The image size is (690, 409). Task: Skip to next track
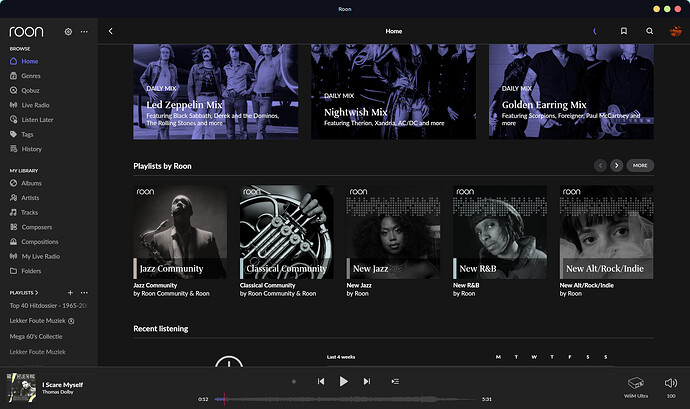pos(367,381)
